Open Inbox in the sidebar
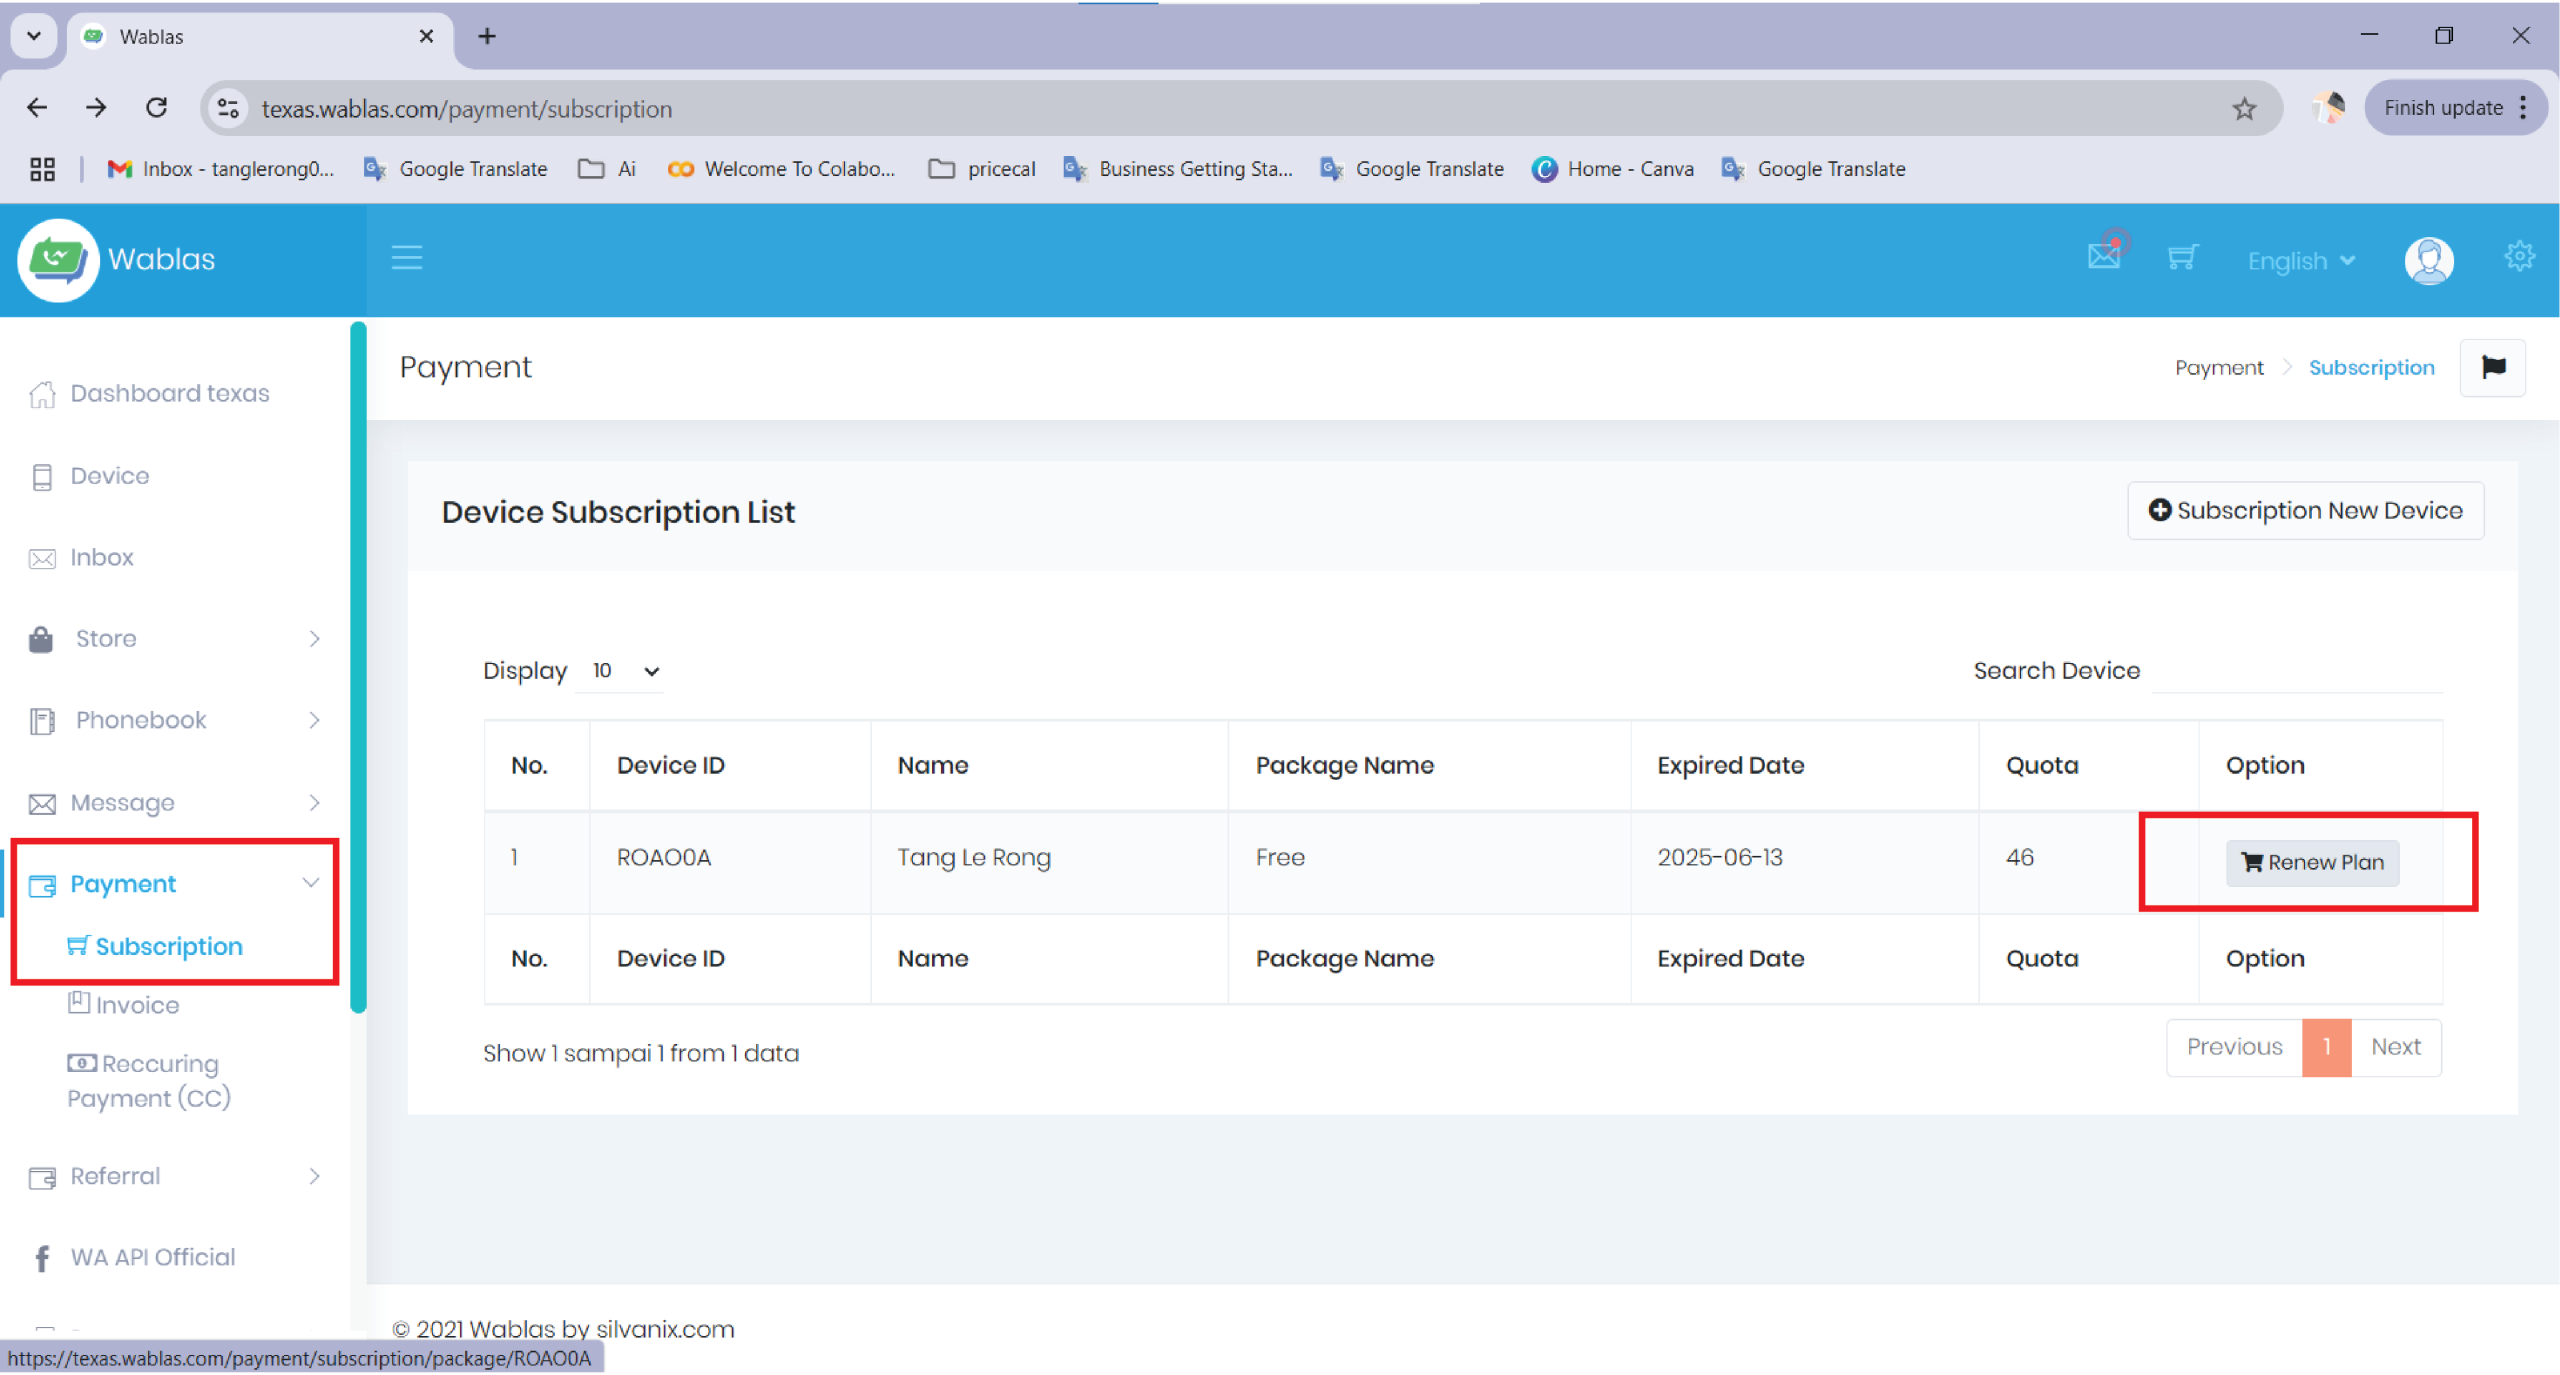Viewport: 2560px width, 1375px height. click(82, 557)
